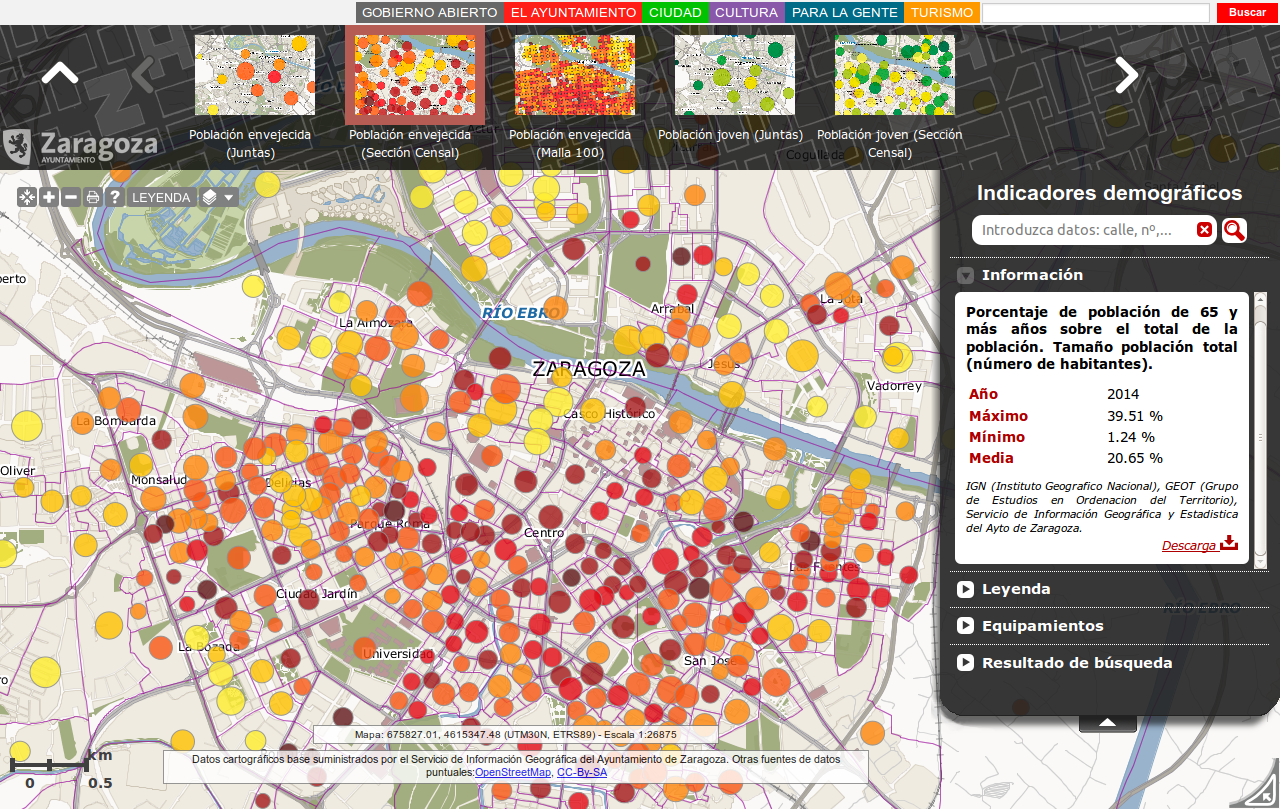
Task: Click the red Buscar button
Action: [1247, 13]
